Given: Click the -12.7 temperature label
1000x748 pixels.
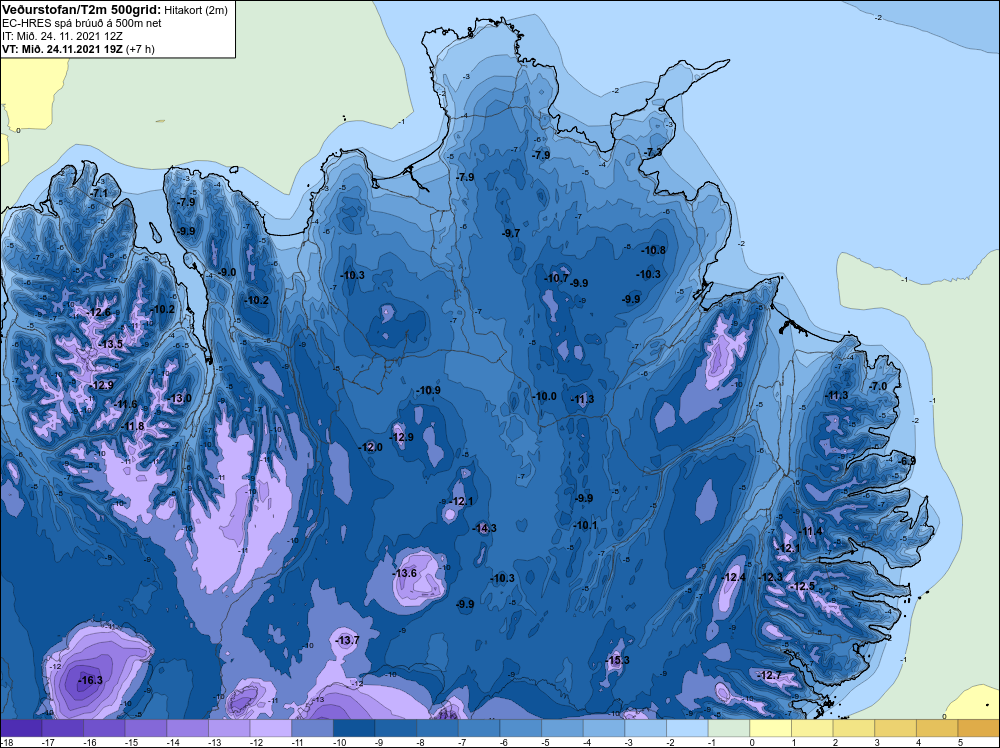Looking at the screenshot, I should [768, 675].
